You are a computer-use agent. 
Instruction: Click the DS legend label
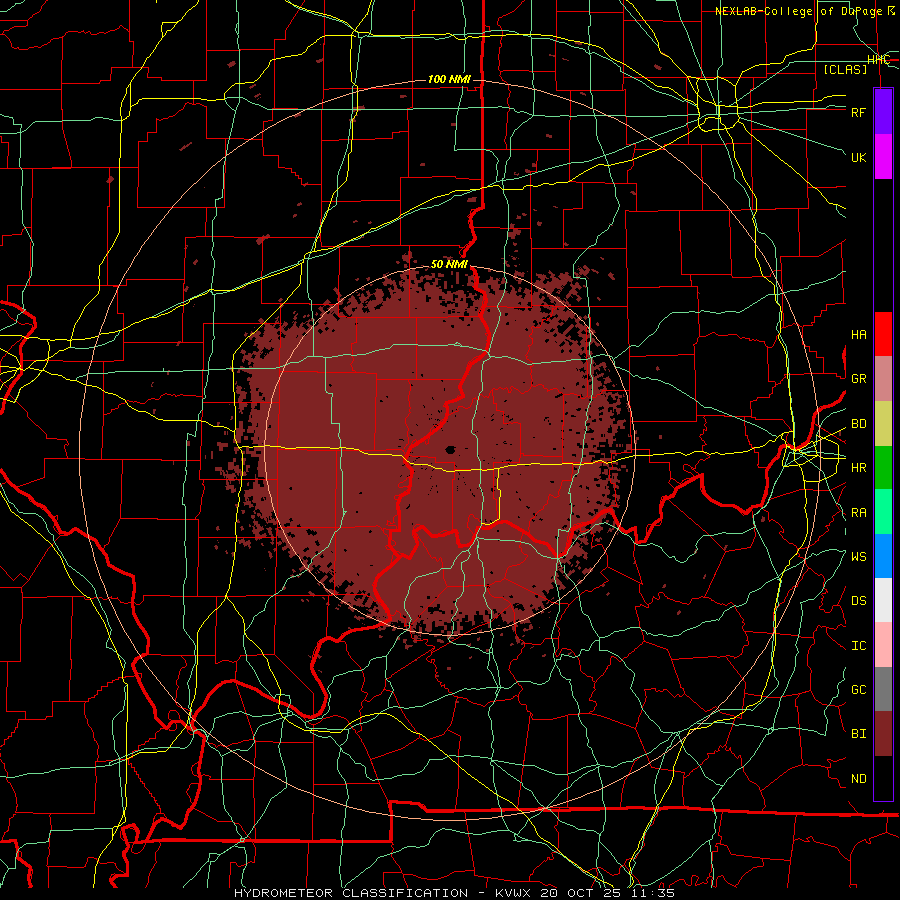click(859, 601)
